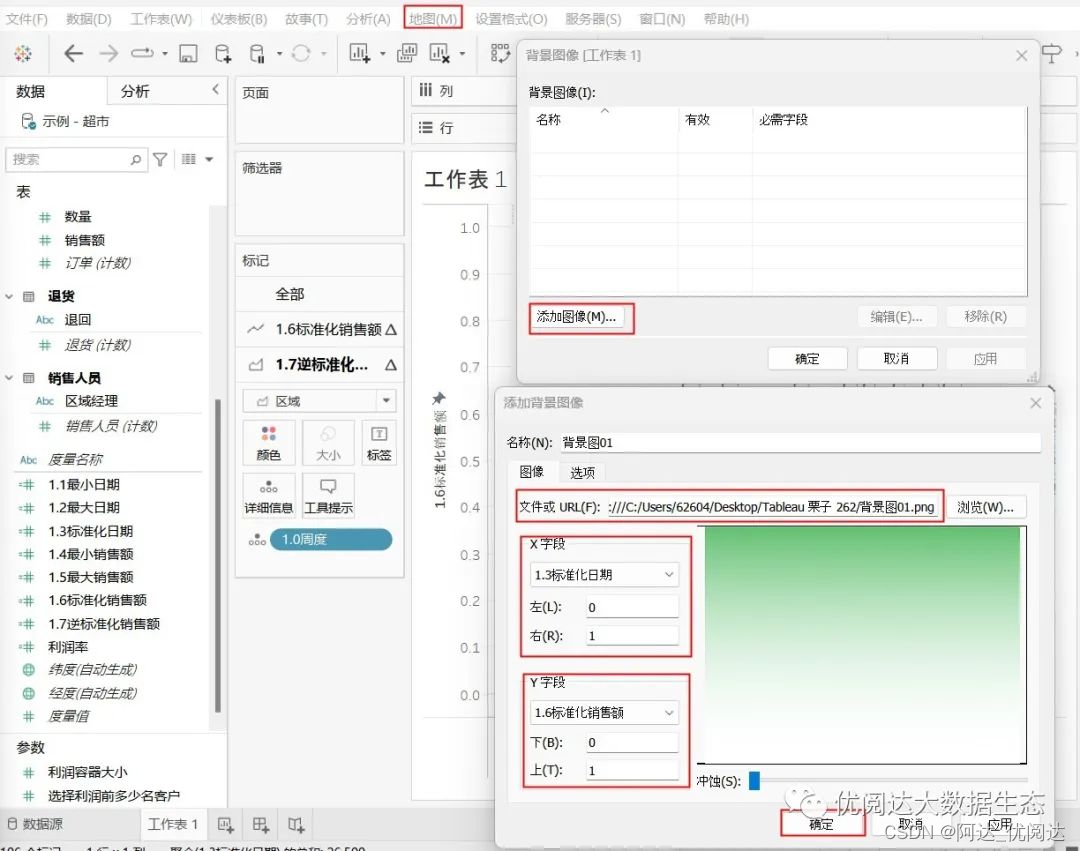Click the search magnifier icon

[136, 160]
